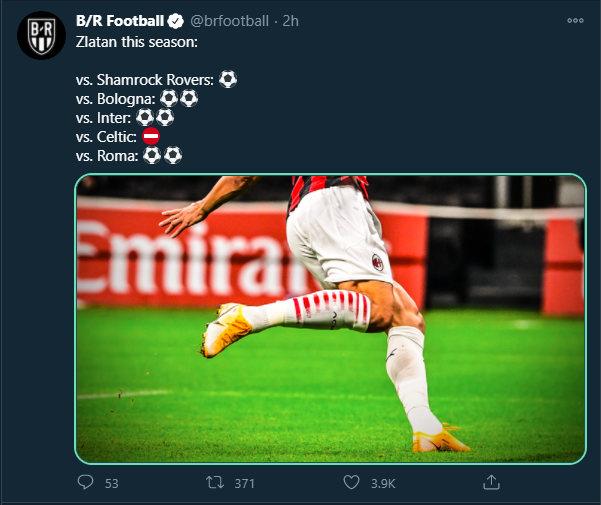
Task: Click the soccer ball emoji after Shamrock Rovers
Action: [228, 79]
